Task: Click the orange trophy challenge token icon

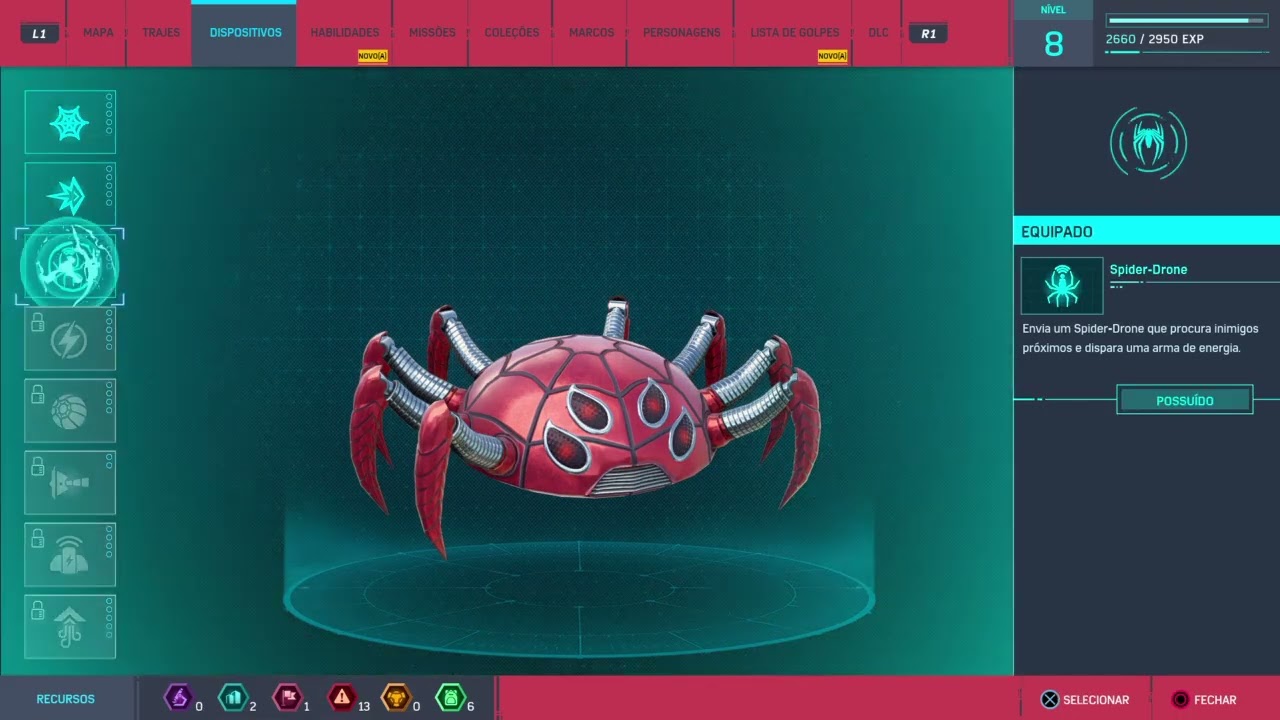Action: point(396,697)
